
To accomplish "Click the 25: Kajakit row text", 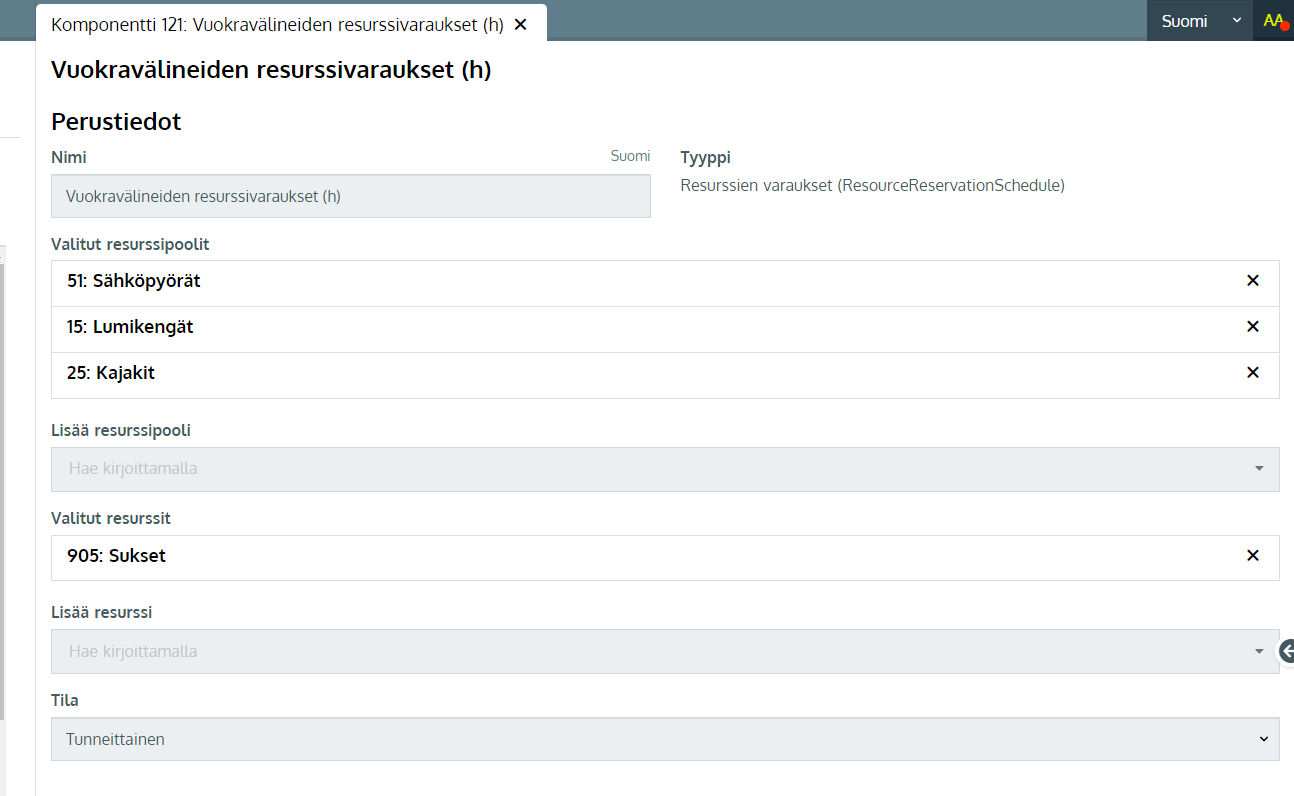I will 111,373.
